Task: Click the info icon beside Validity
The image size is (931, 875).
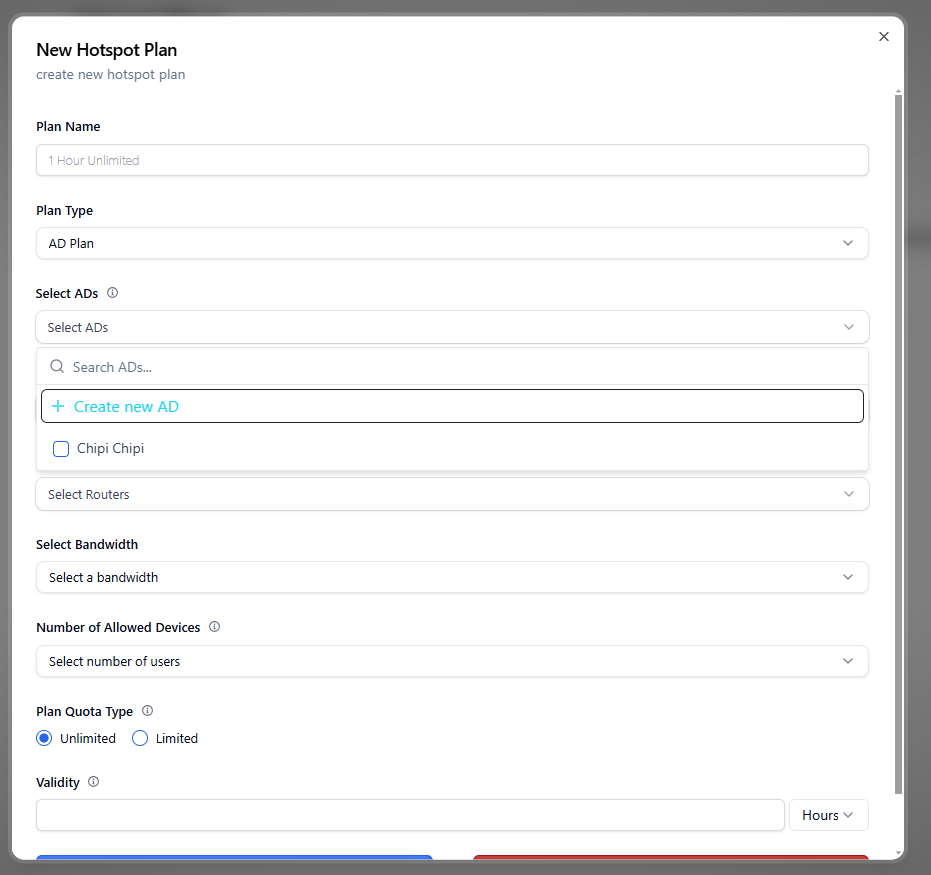Action: 93,782
